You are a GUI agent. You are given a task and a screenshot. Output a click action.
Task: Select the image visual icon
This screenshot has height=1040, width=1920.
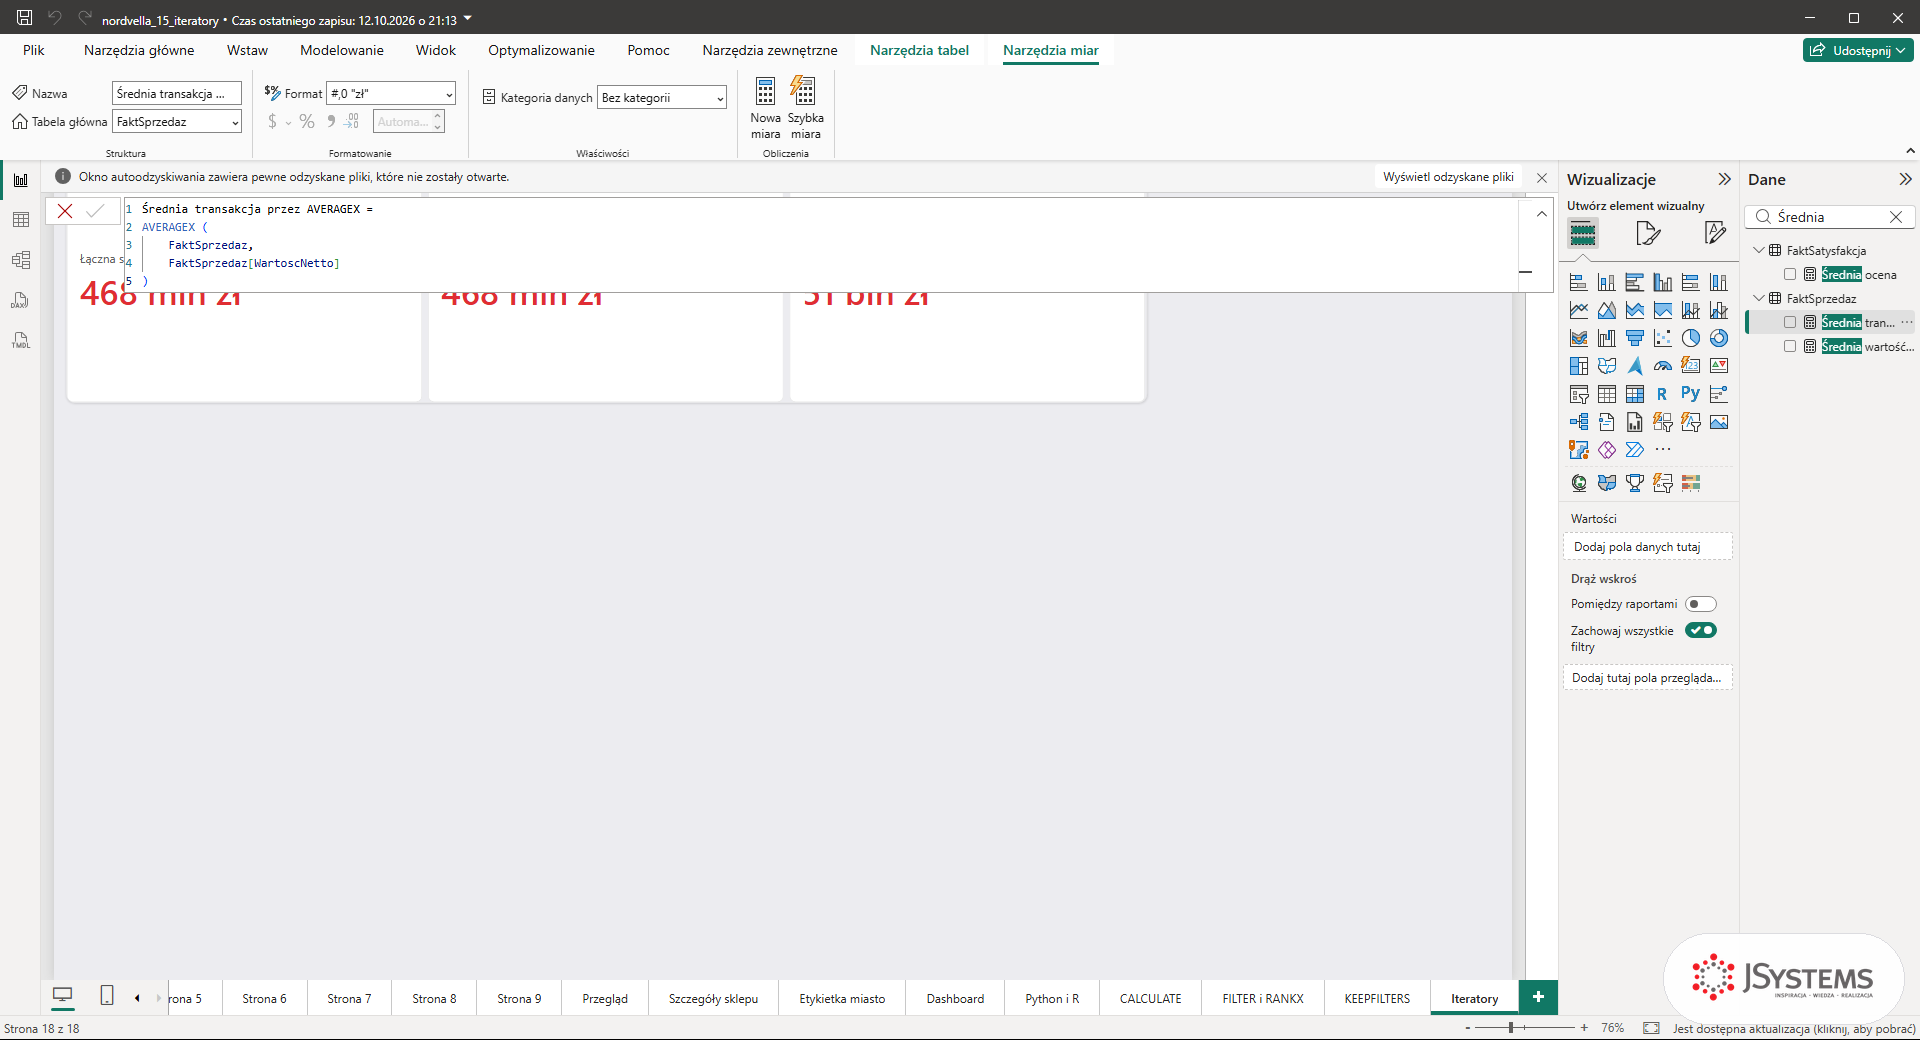1718,422
